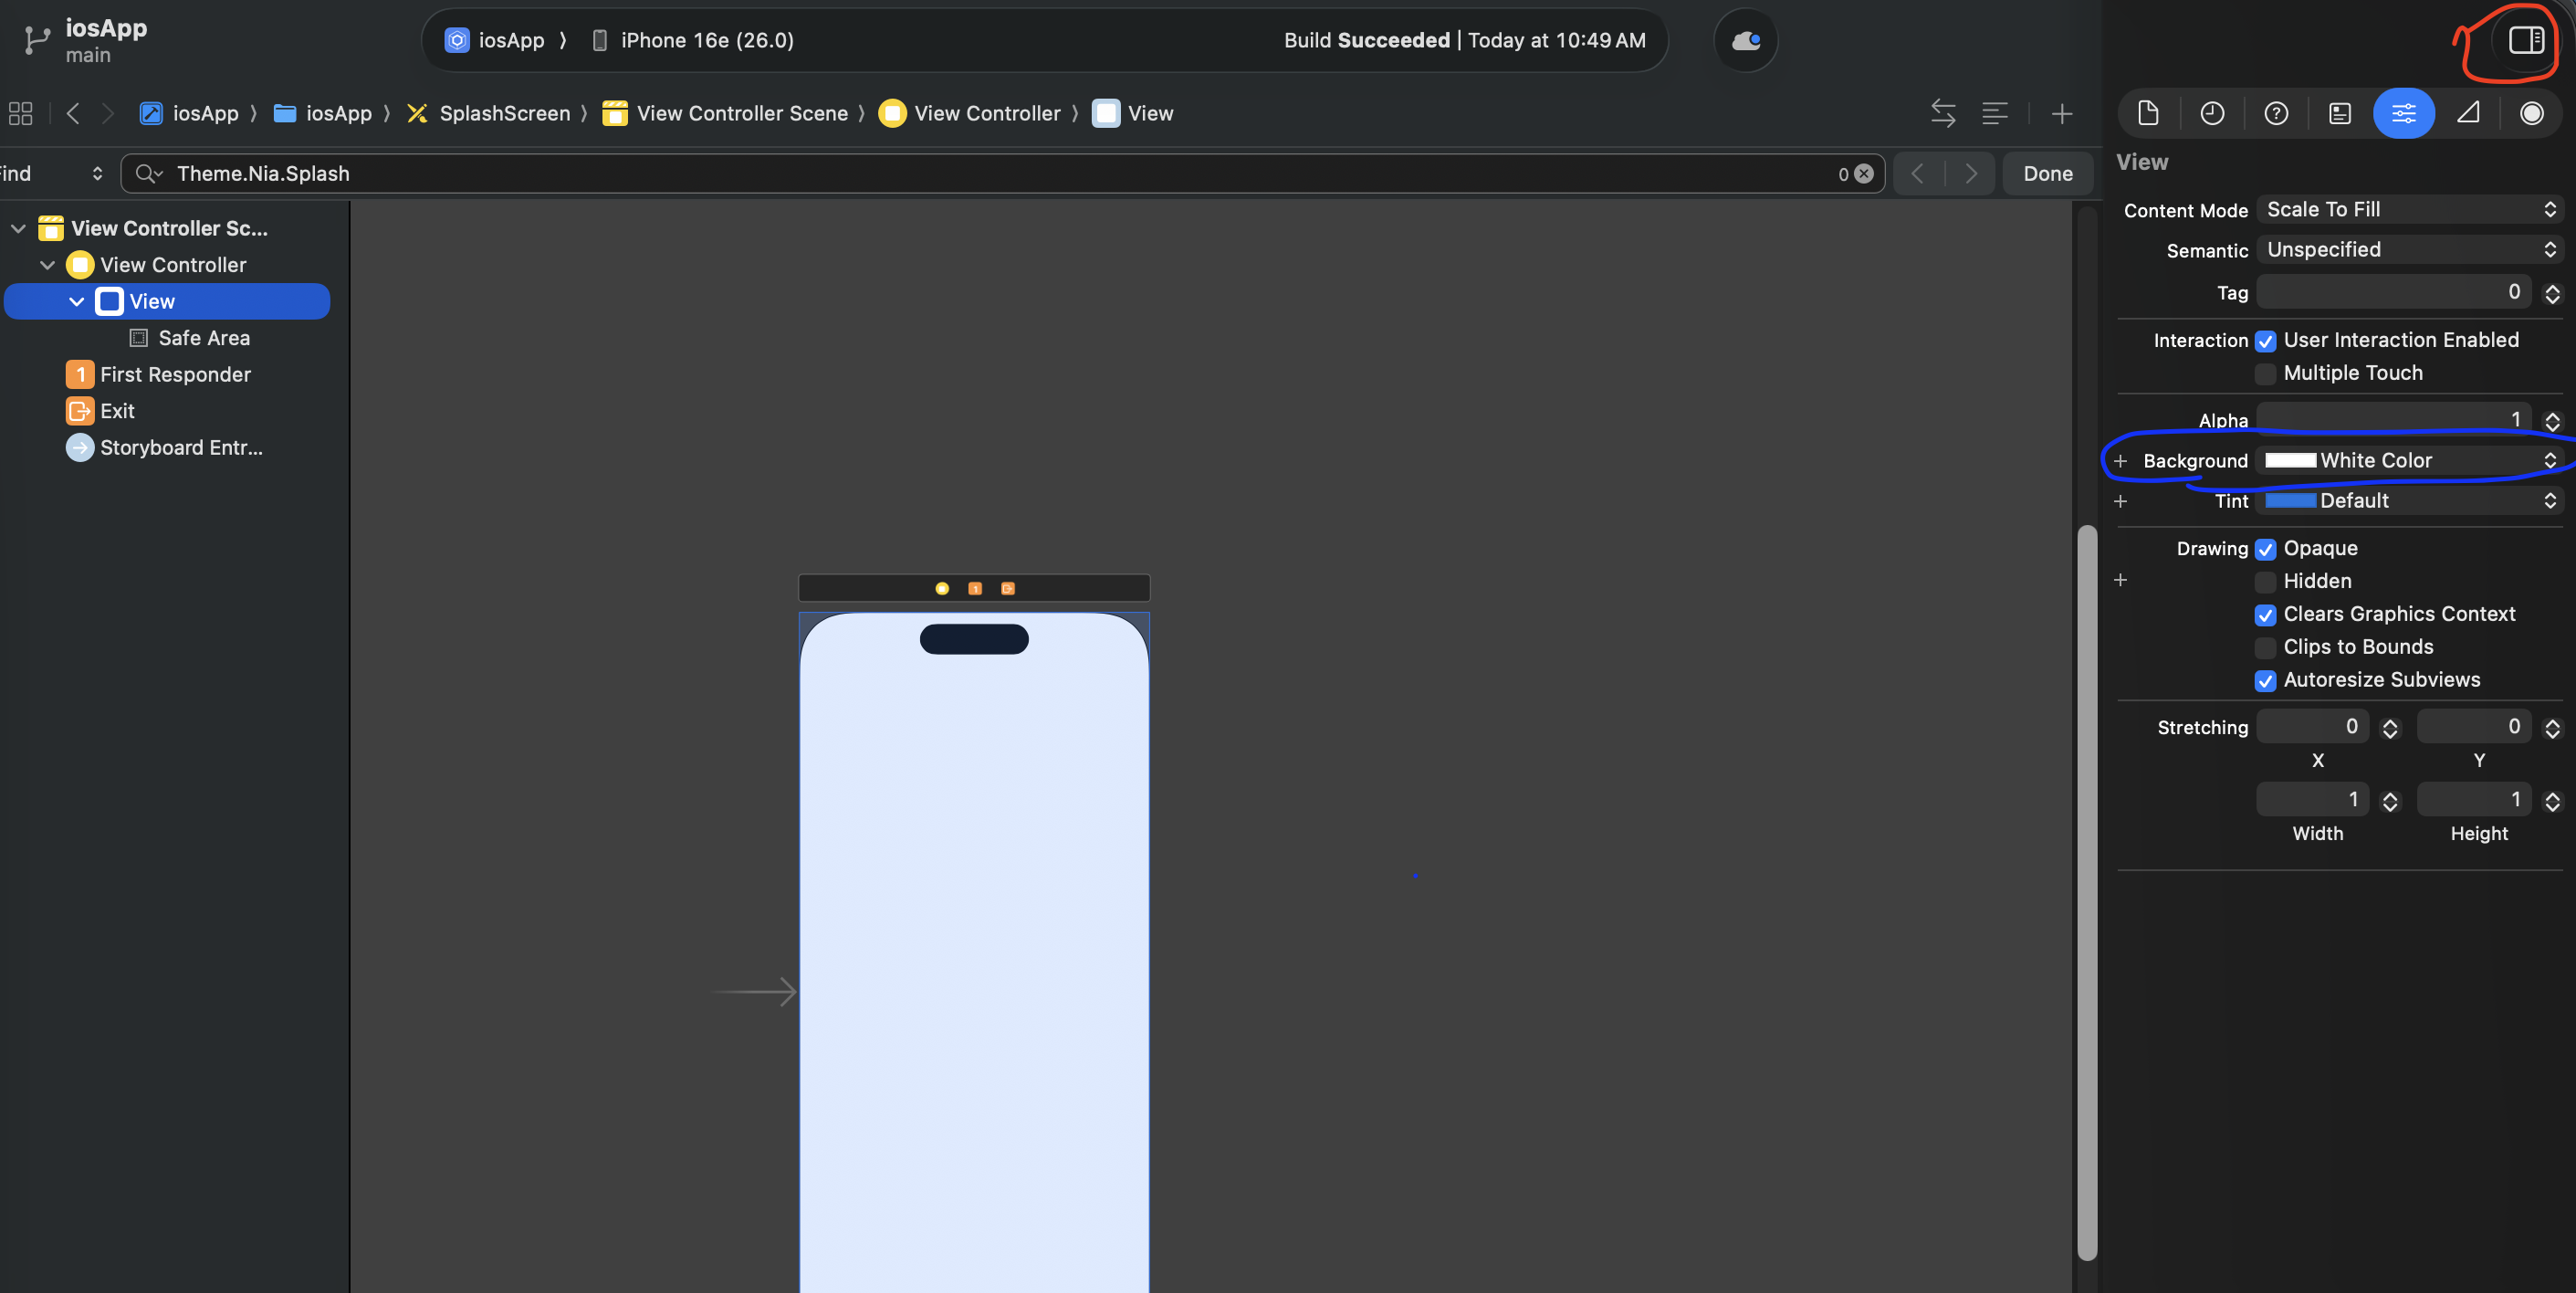Check the Clips to Bounds option

pyautogui.click(x=2265, y=648)
